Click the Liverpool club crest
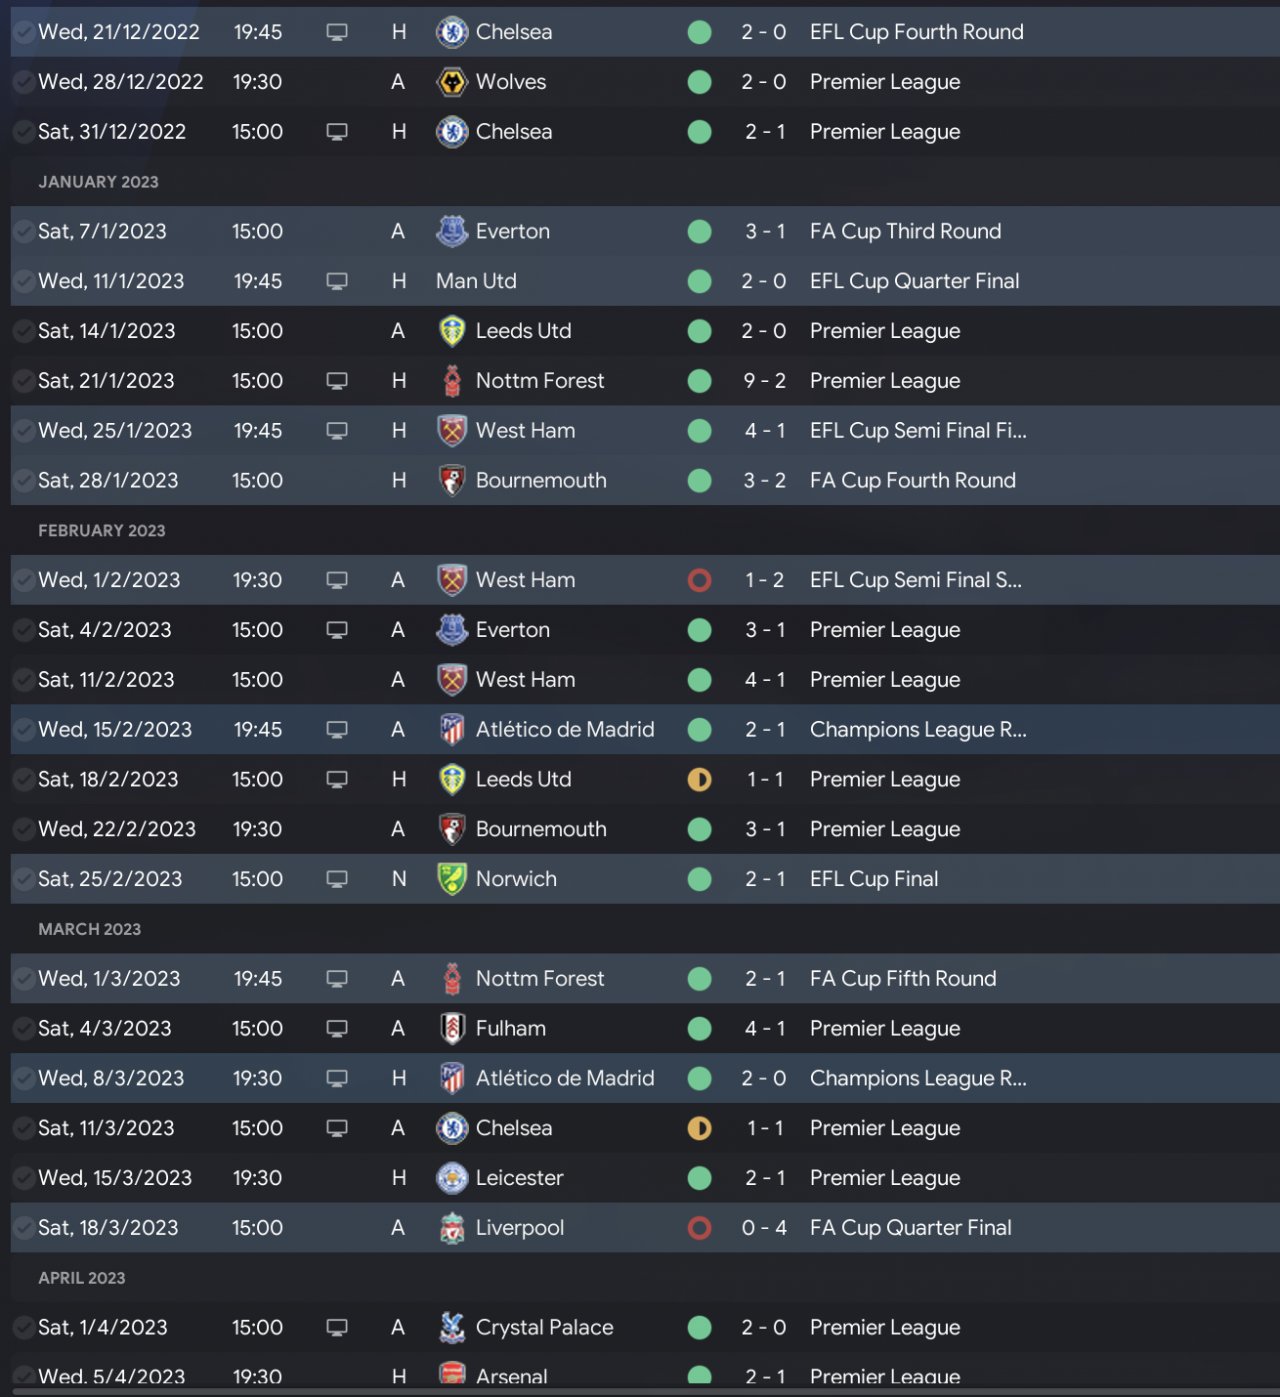 coord(452,1228)
